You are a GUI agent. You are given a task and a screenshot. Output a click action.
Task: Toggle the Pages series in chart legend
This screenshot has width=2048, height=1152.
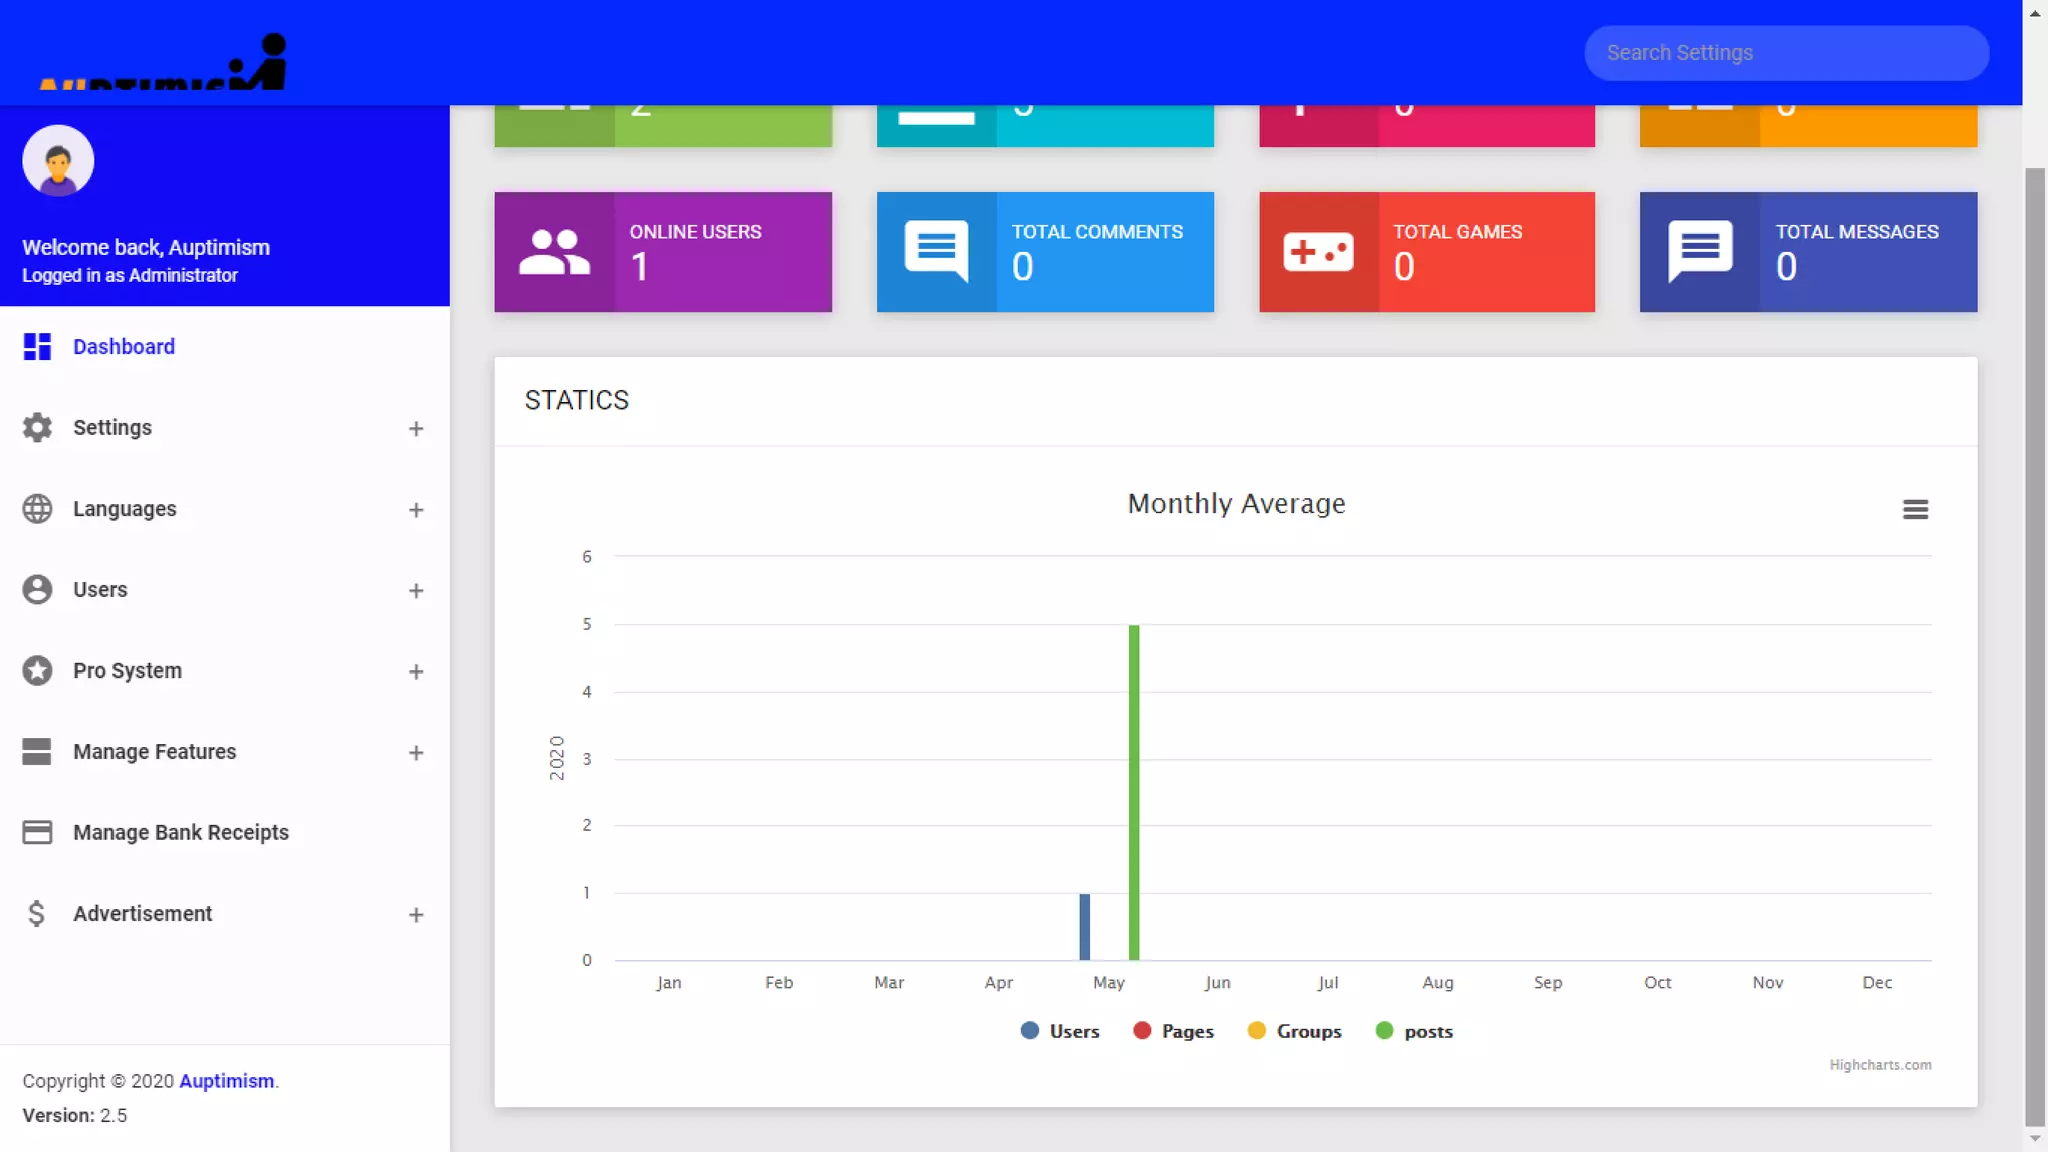pos(1186,1031)
